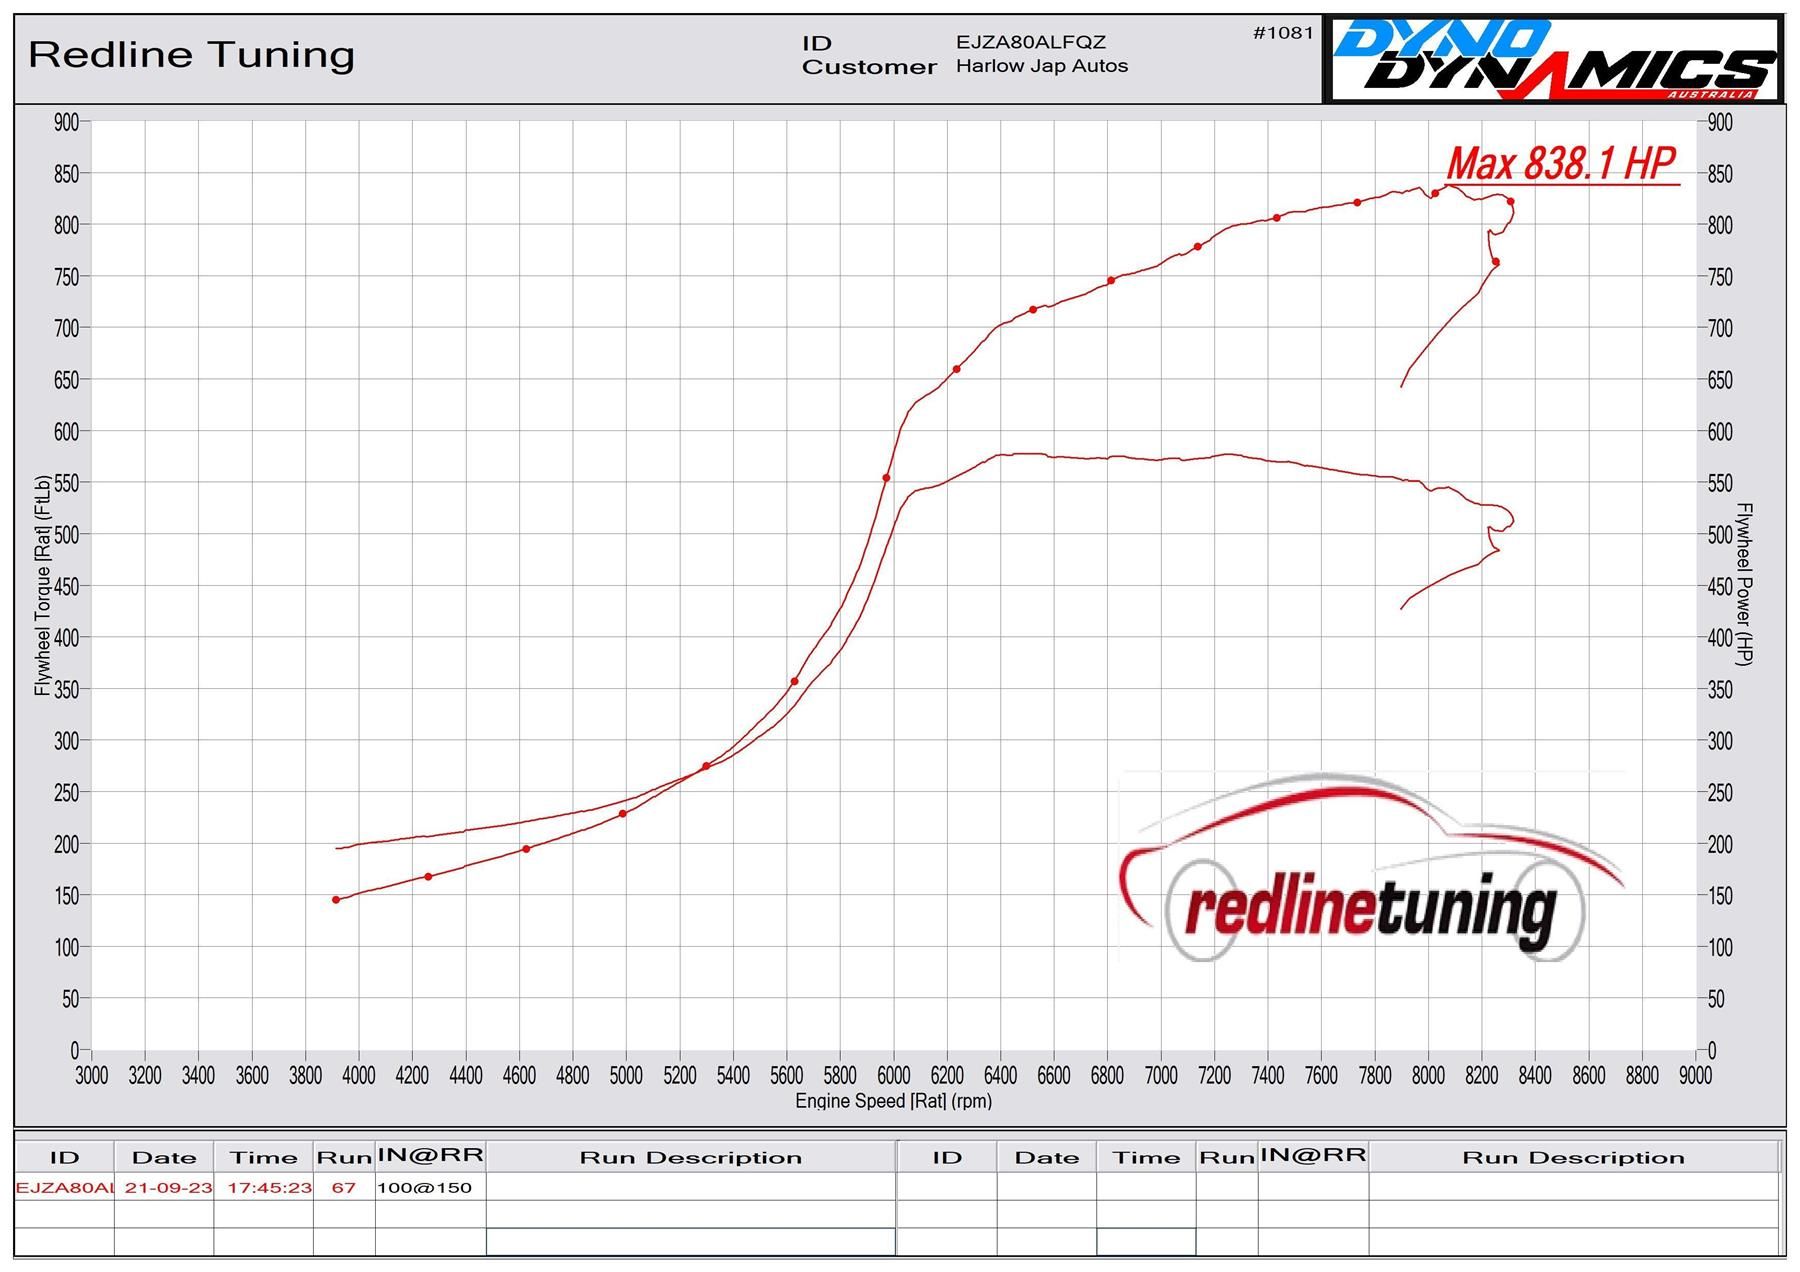Click the first Run column header

pyautogui.click(x=344, y=1157)
